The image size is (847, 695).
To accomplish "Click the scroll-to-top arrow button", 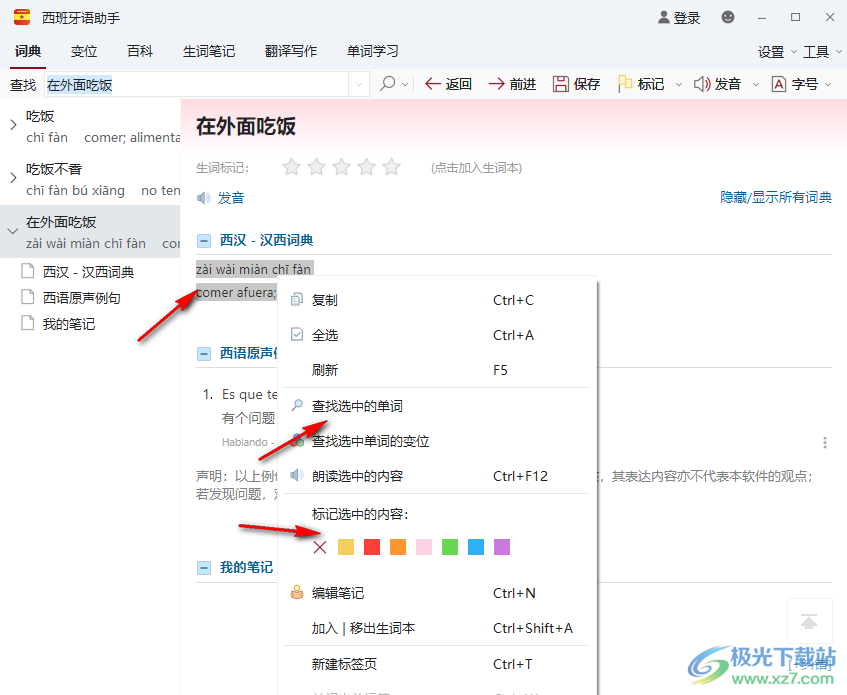I will coord(809,622).
